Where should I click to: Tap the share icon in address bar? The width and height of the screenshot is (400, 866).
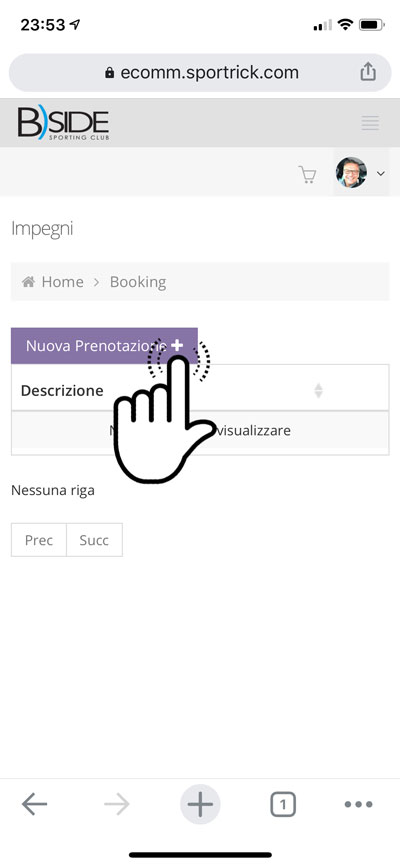click(x=368, y=72)
